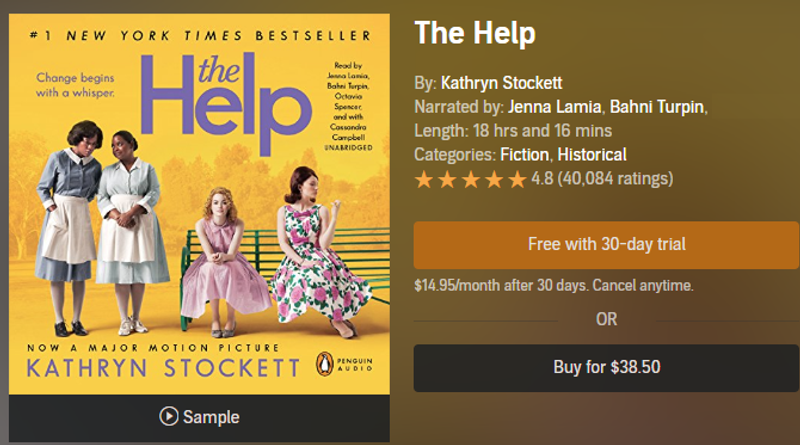The image size is (800, 445).
Task: Click the Sample text label
Action: (x=210, y=417)
